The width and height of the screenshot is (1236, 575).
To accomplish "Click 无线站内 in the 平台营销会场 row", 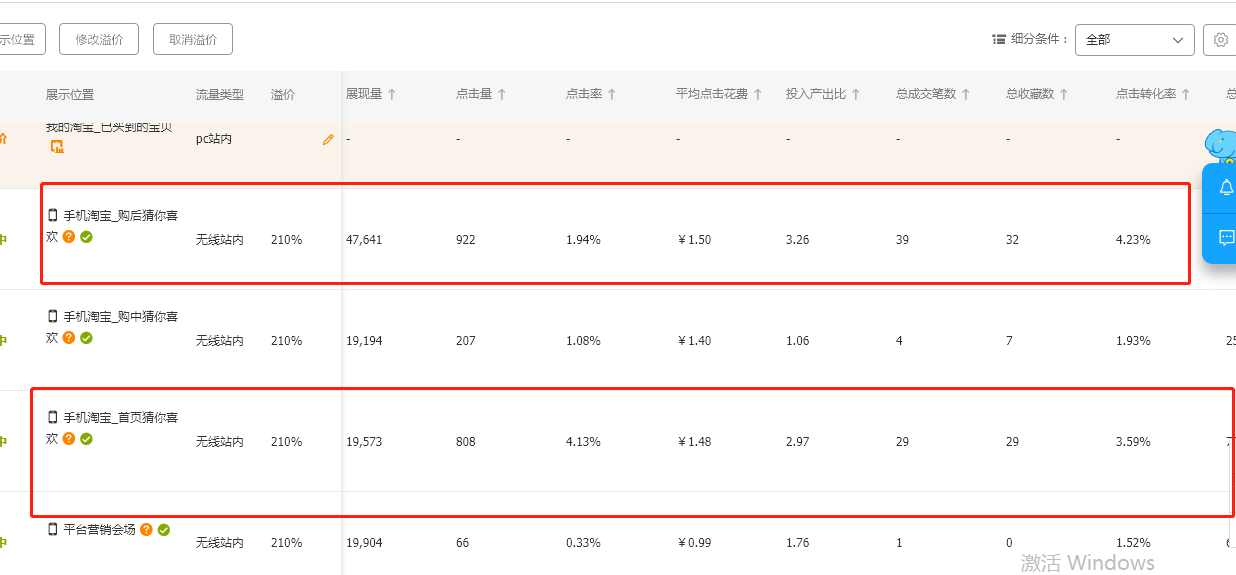I will 220,543.
